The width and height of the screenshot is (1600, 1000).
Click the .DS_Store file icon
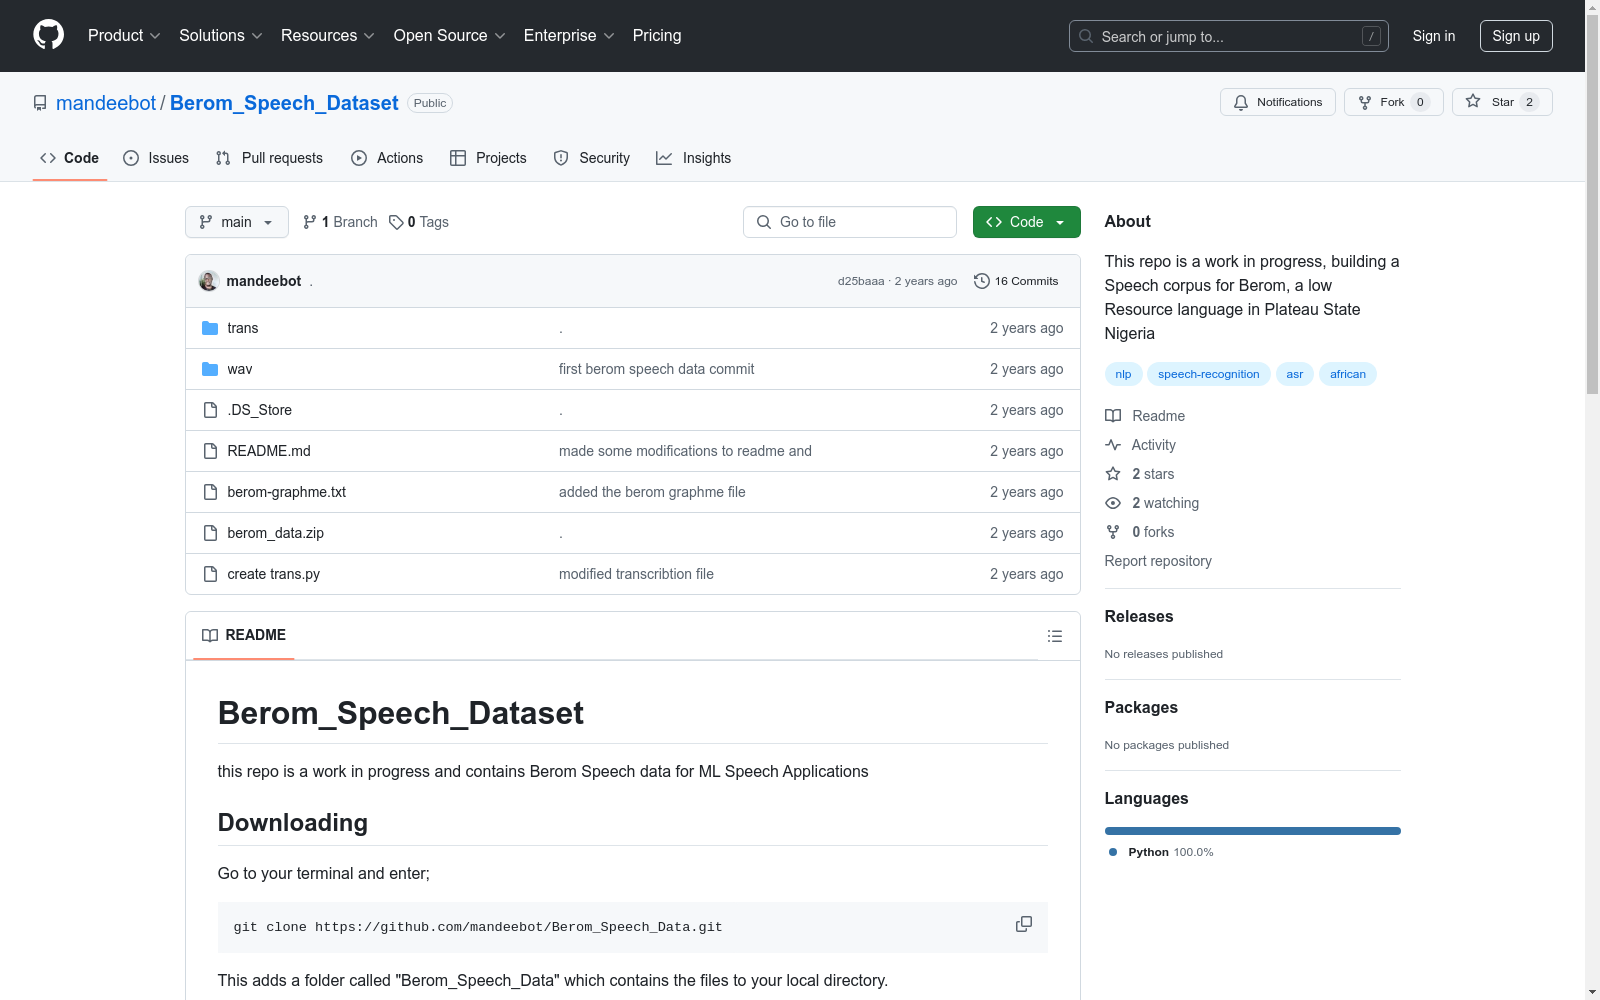(x=210, y=410)
